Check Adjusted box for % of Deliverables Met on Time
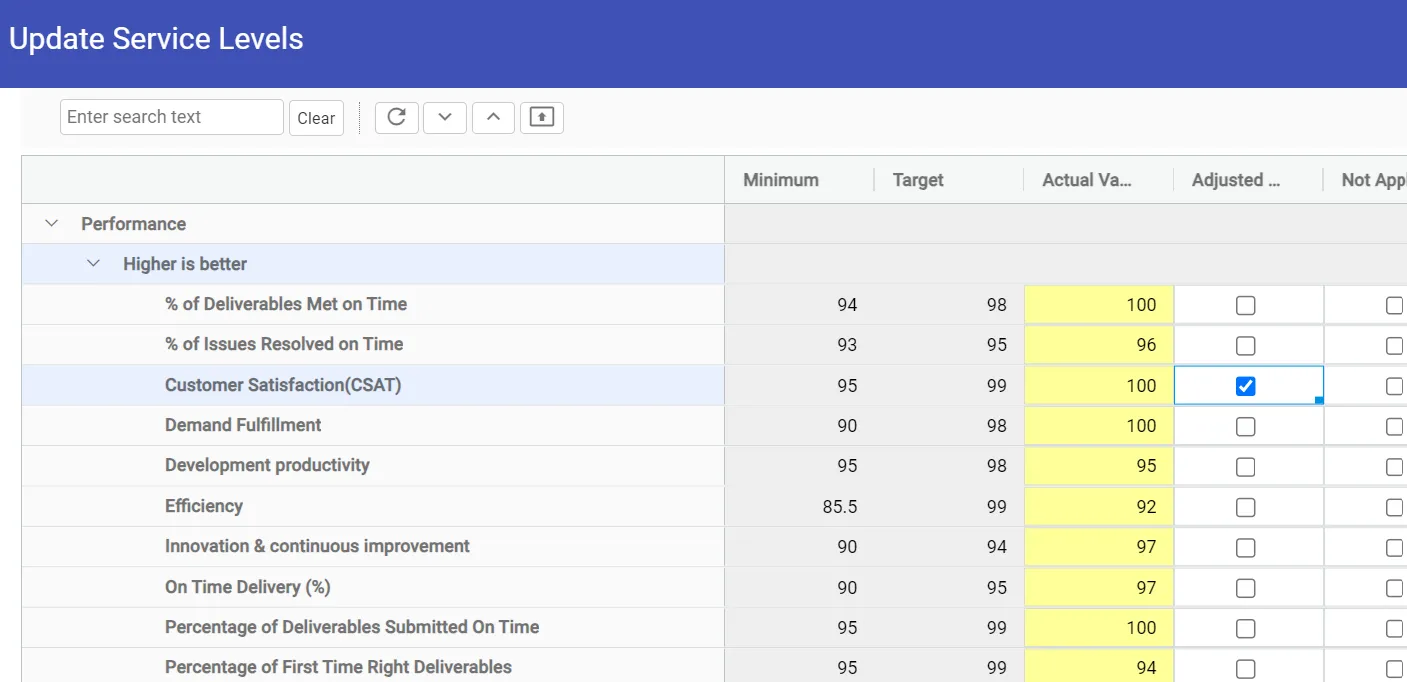Screen dimensions: 1407x682 pyautogui.click(x=1245, y=306)
